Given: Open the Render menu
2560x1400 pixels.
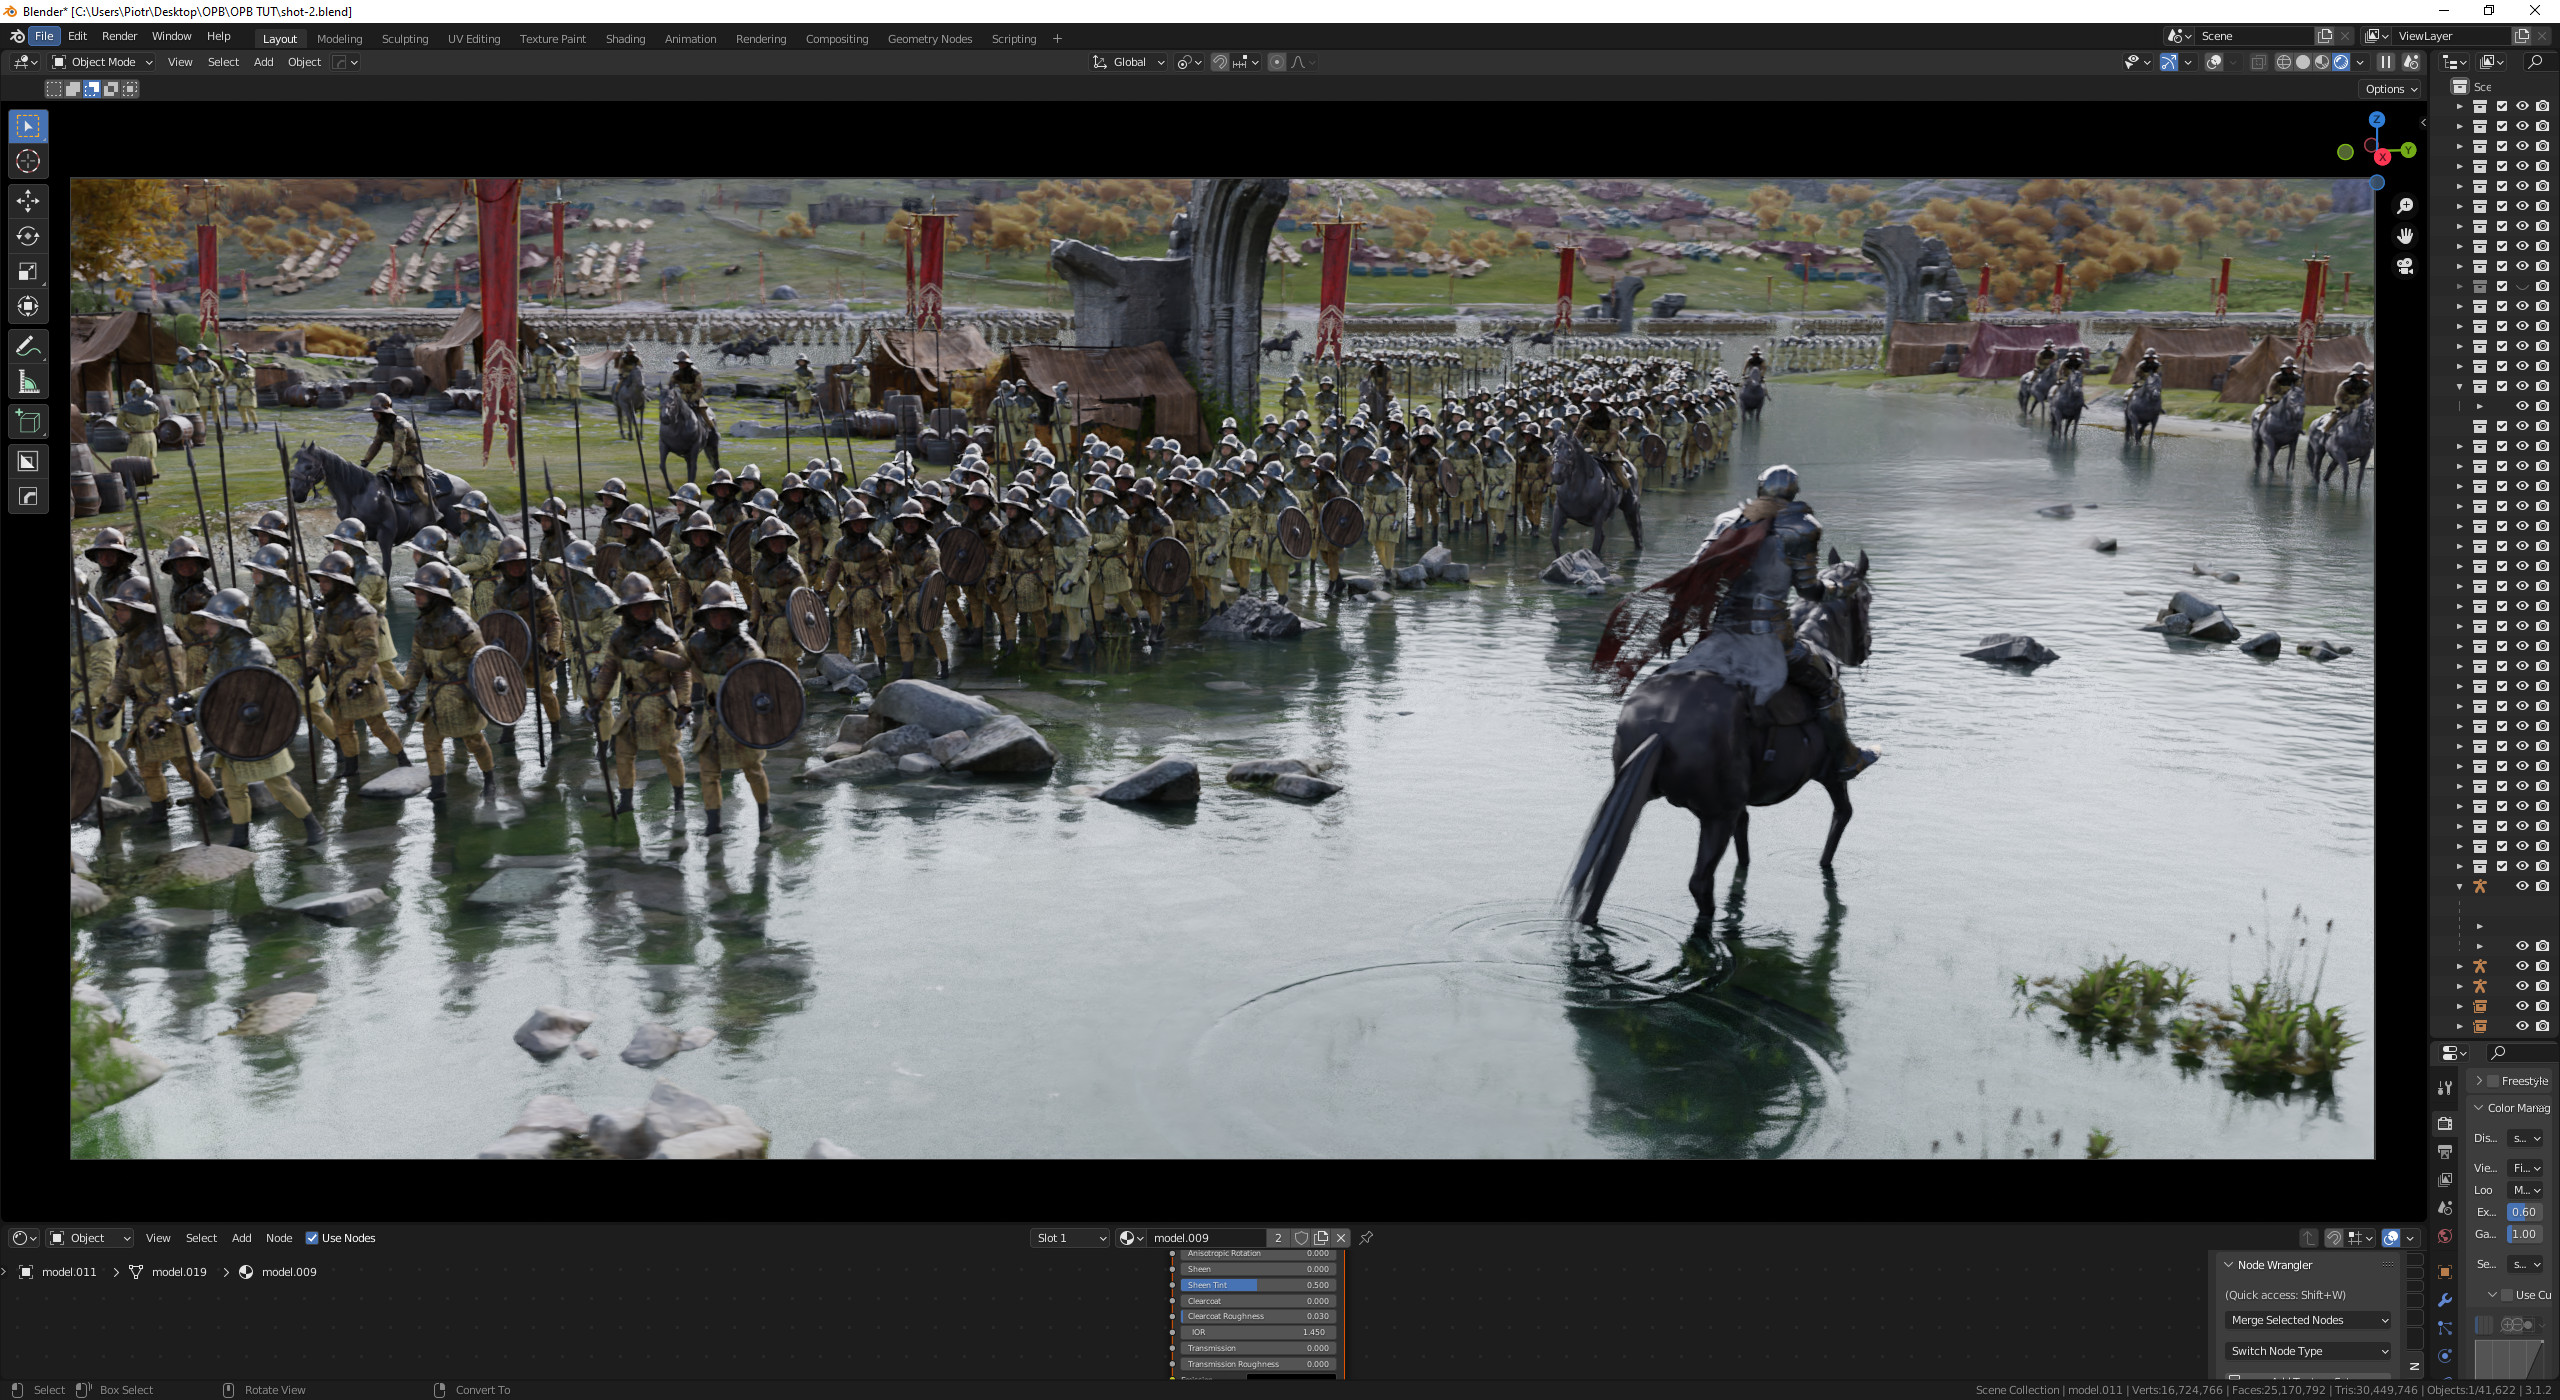Looking at the screenshot, I should [x=119, y=36].
